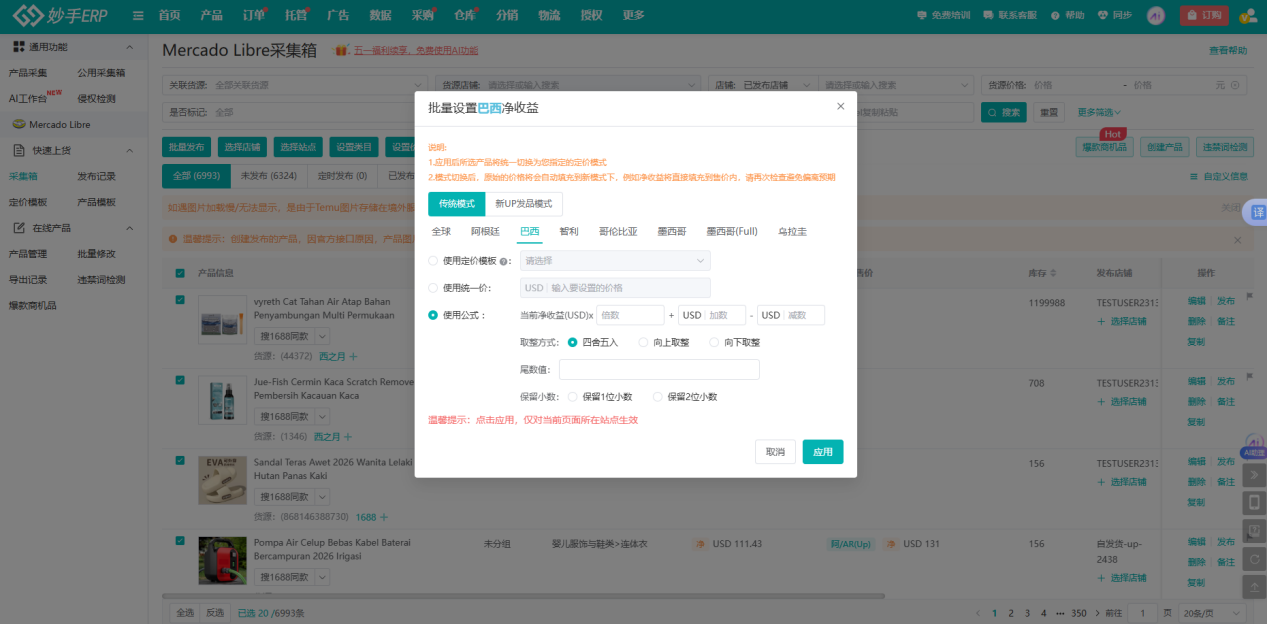Choose 向上取整 rounding method
The image size is (1267, 624).
(643, 342)
